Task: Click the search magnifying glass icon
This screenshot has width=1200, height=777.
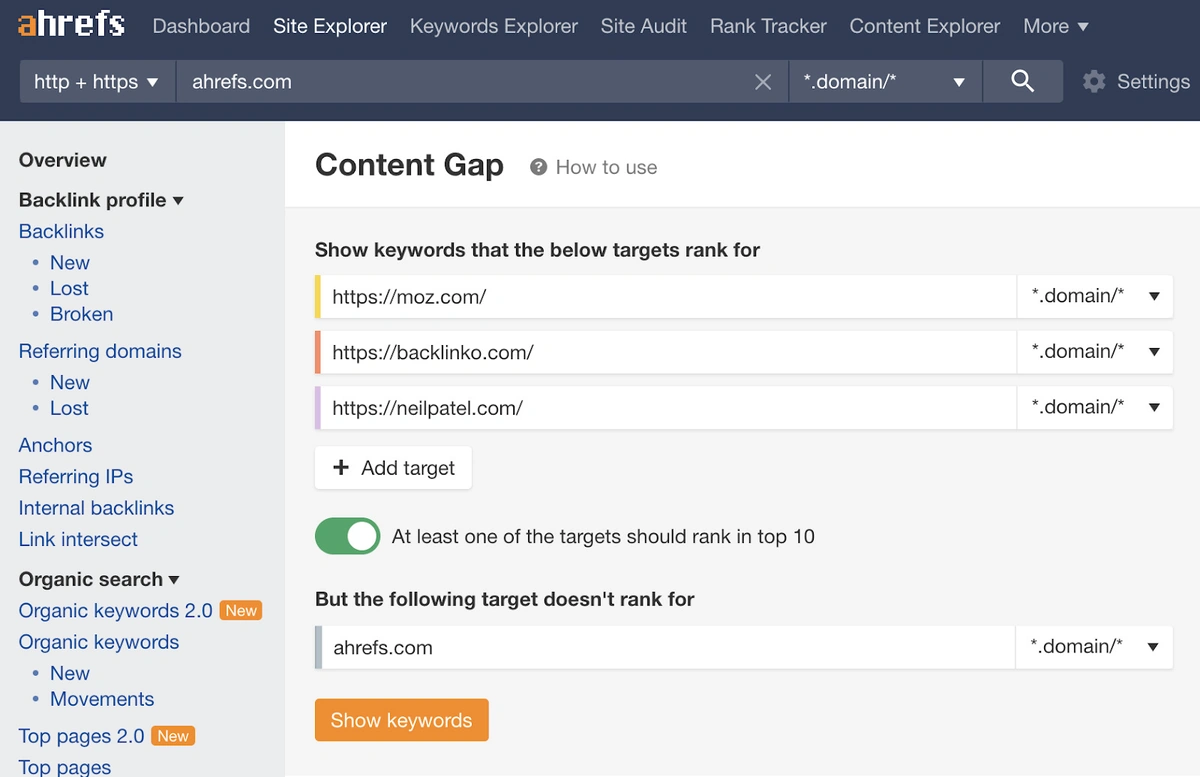Action: point(1022,81)
